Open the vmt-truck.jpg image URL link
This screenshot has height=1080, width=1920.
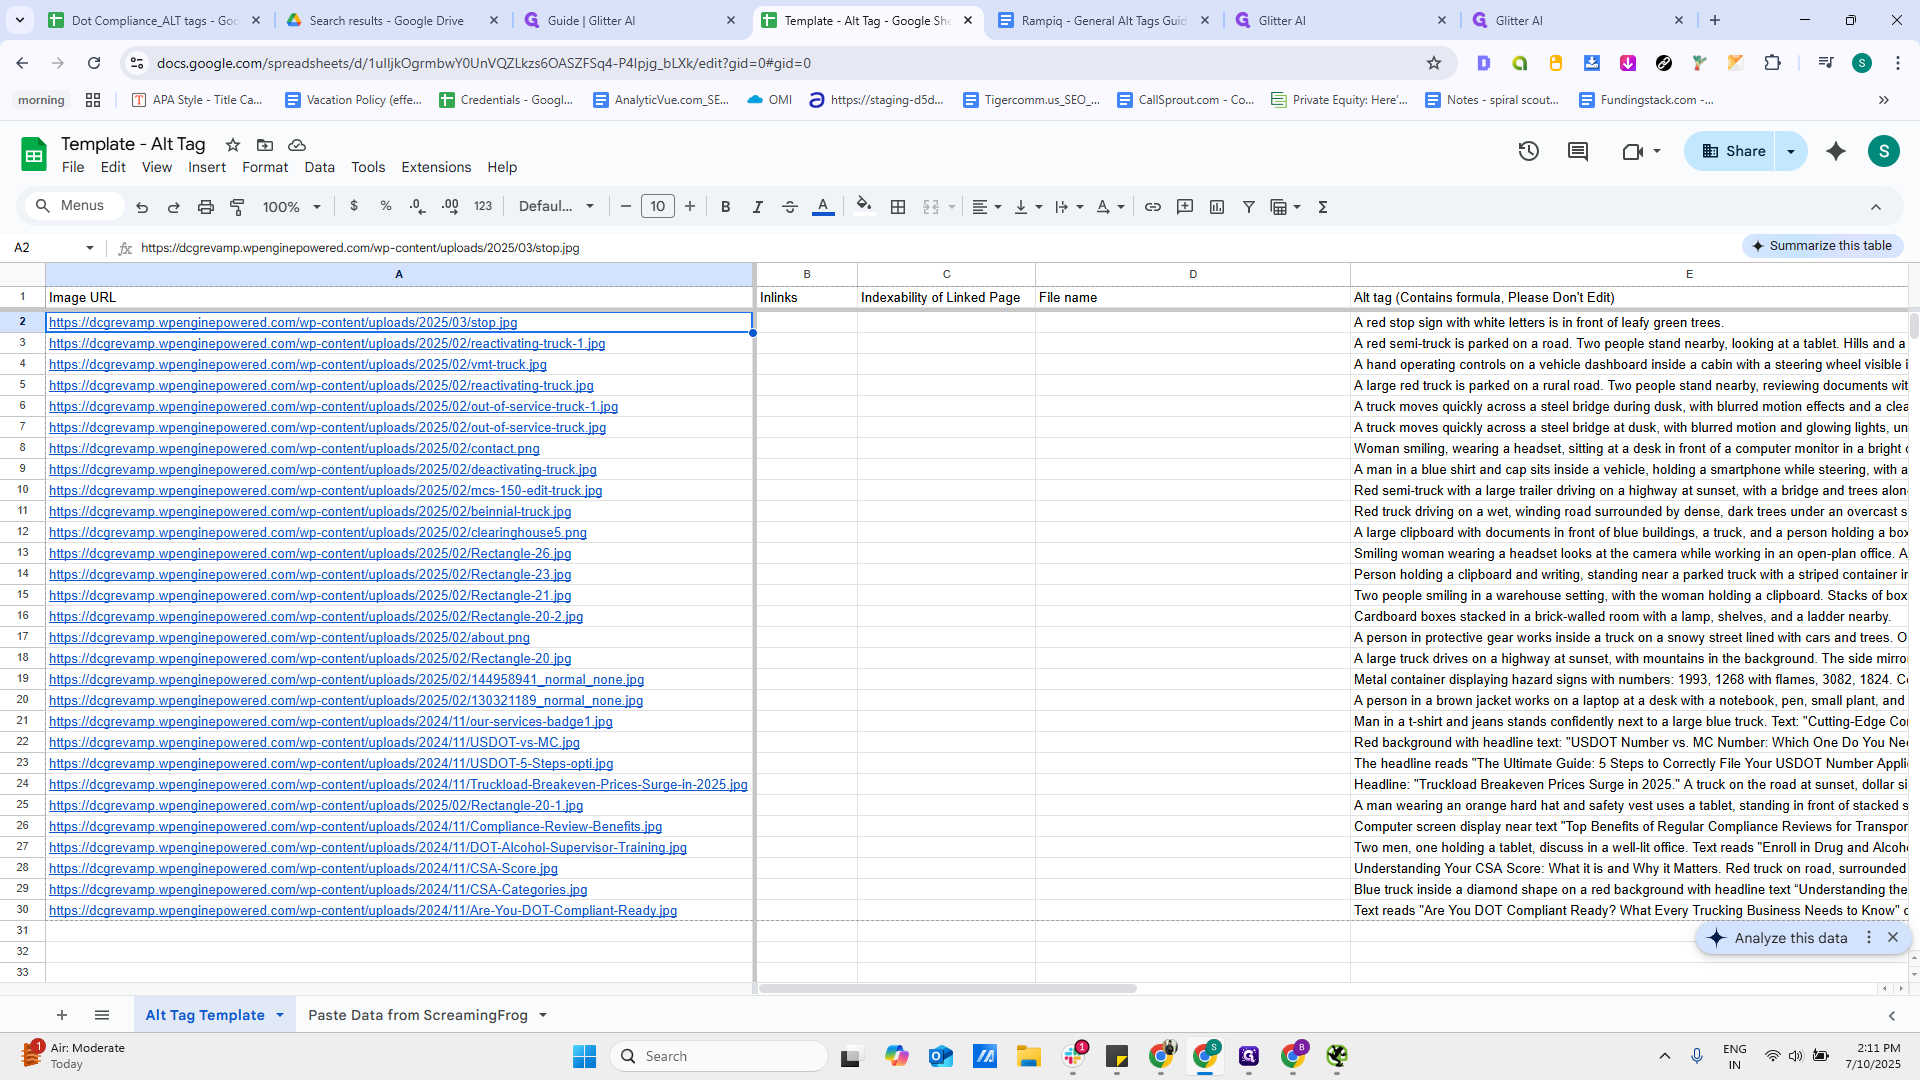pyautogui.click(x=298, y=365)
